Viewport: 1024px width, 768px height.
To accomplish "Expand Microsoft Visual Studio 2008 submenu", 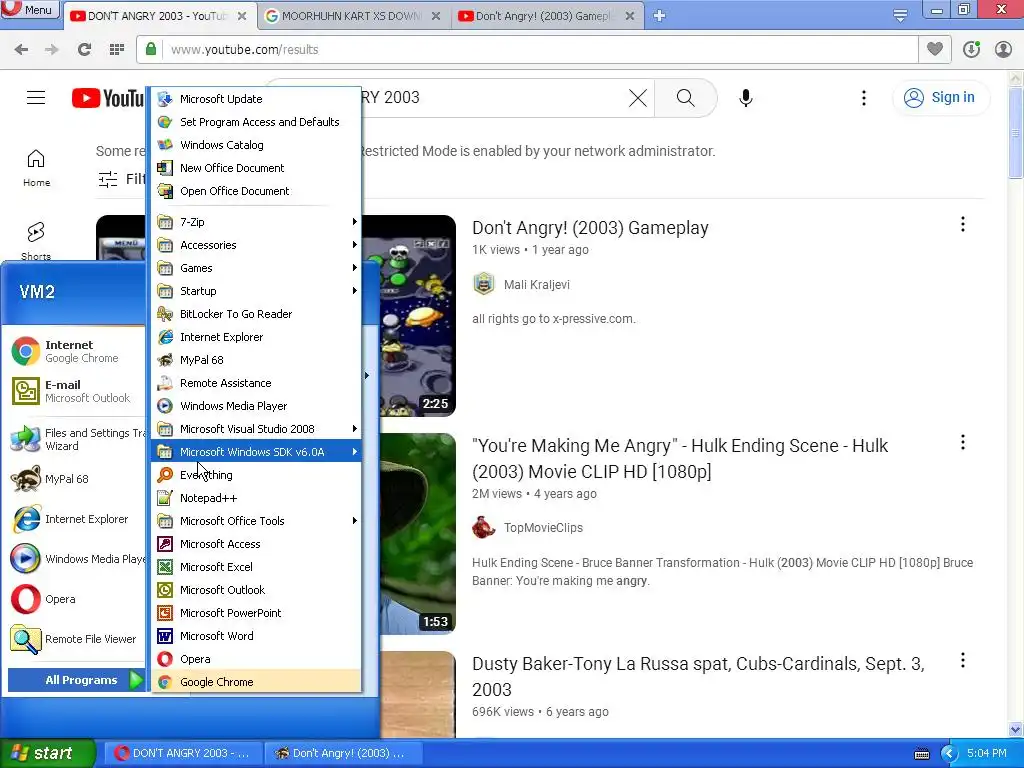I will click(x=256, y=428).
